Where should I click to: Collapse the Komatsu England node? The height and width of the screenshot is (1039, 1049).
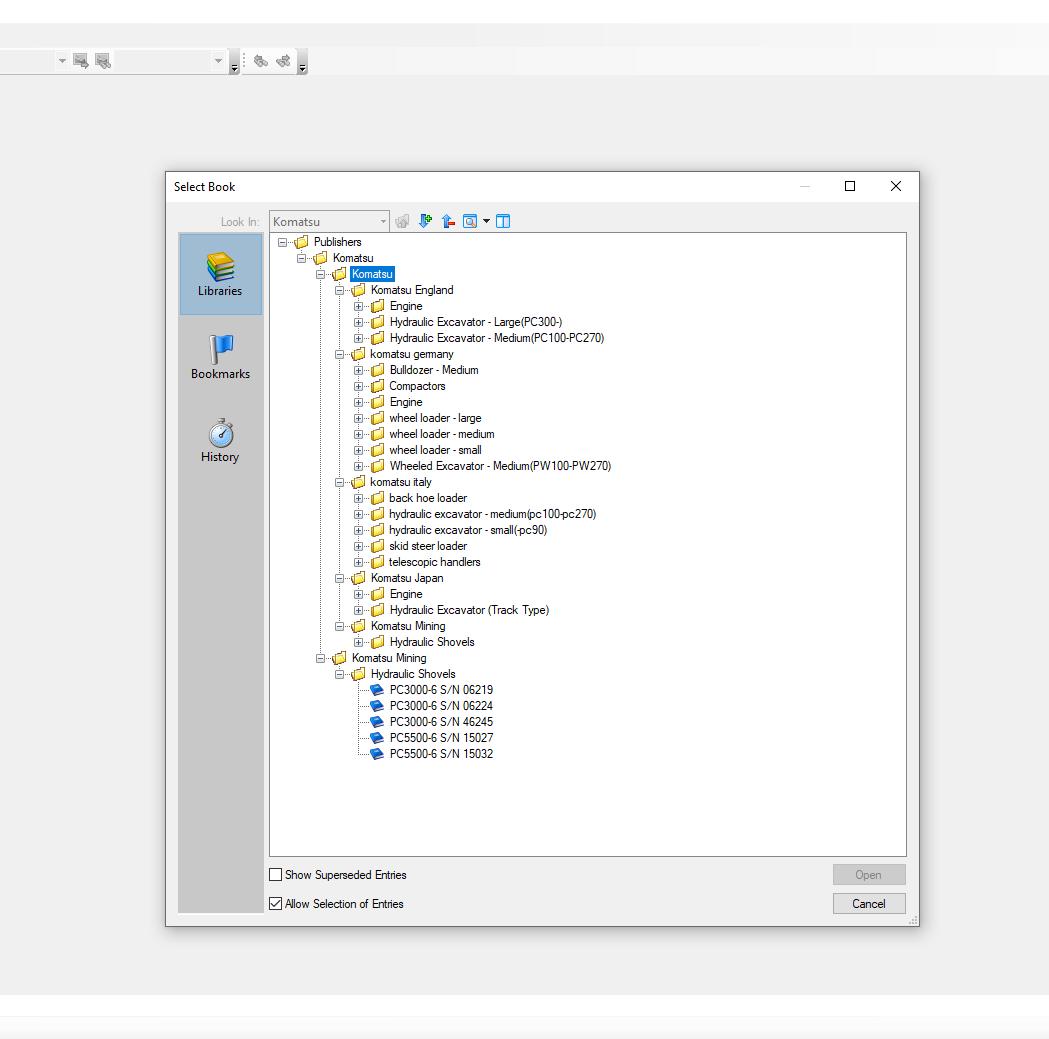pyautogui.click(x=339, y=290)
